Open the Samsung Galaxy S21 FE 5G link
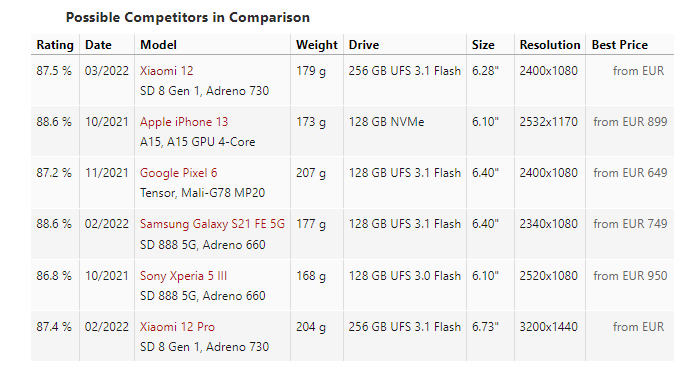695x382 pixels. pos(212,224)
